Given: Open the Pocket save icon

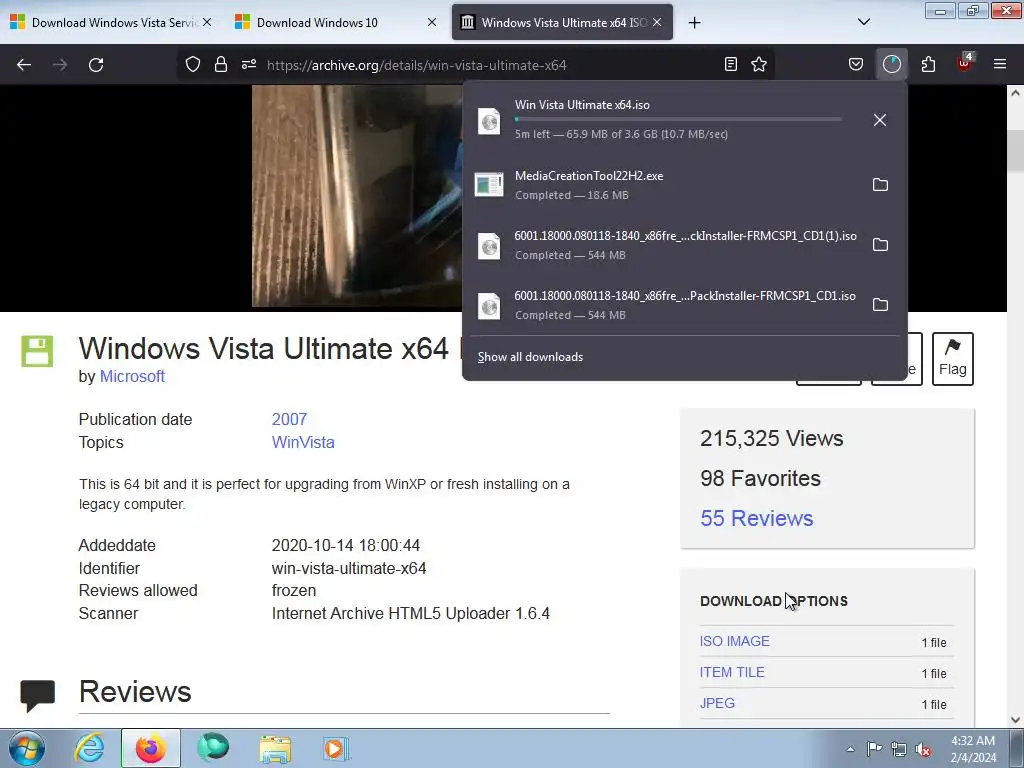Looking at the screenshot, I should (x=856, y=64).
